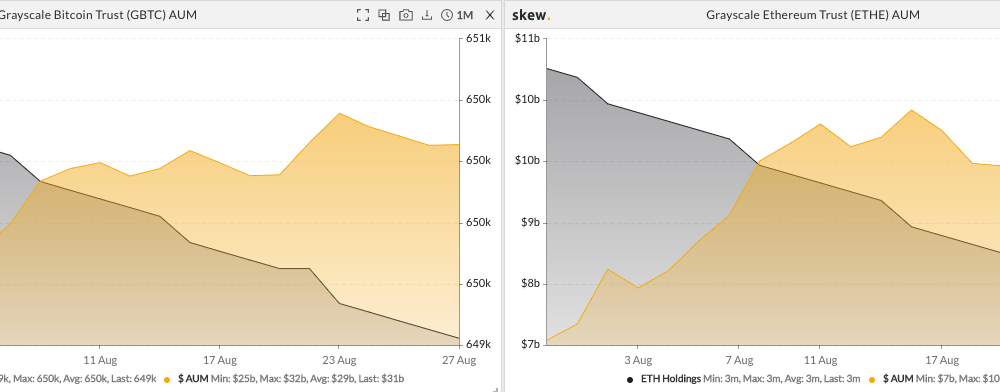Click the 17 Aug label on ETHE chart
The width and height of the screenshot is (1000, 392).
point(942,360)
